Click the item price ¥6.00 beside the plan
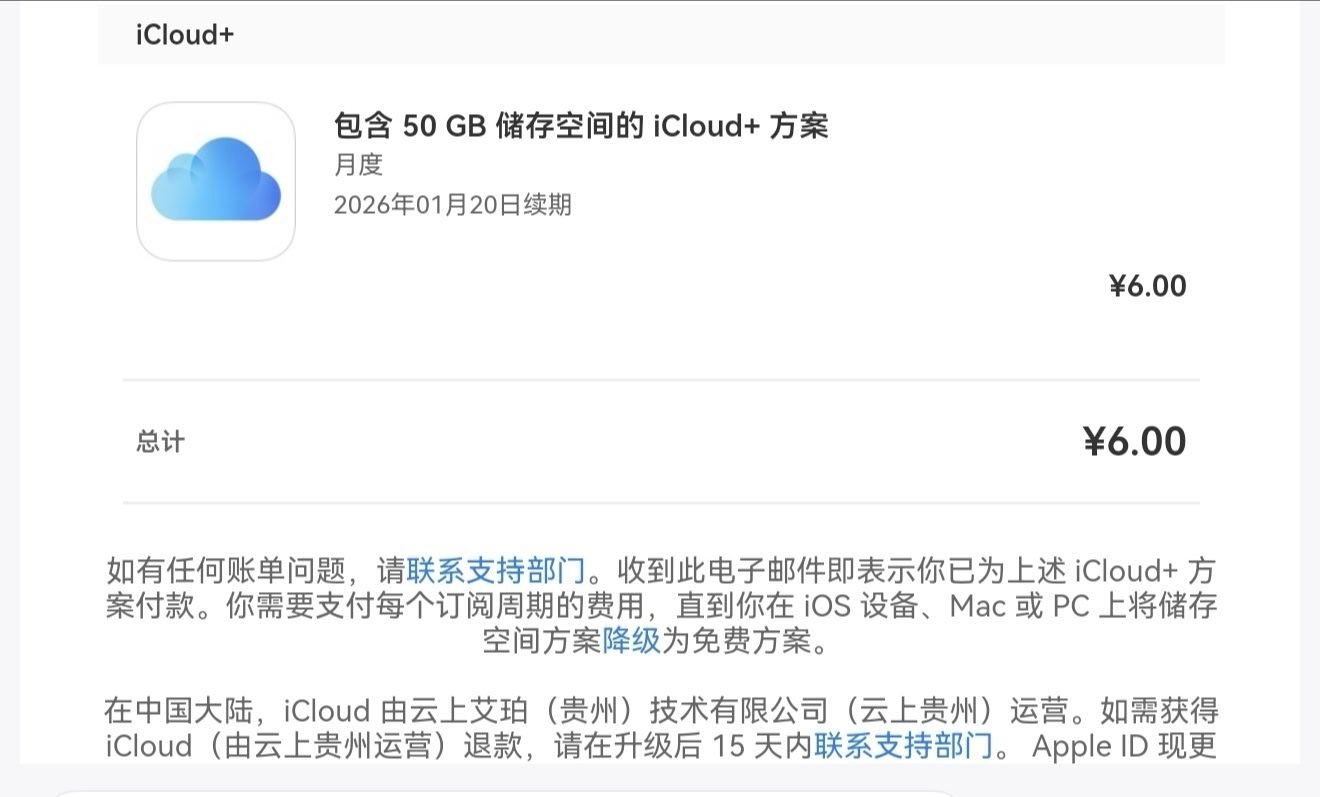 click(1148, 286)
